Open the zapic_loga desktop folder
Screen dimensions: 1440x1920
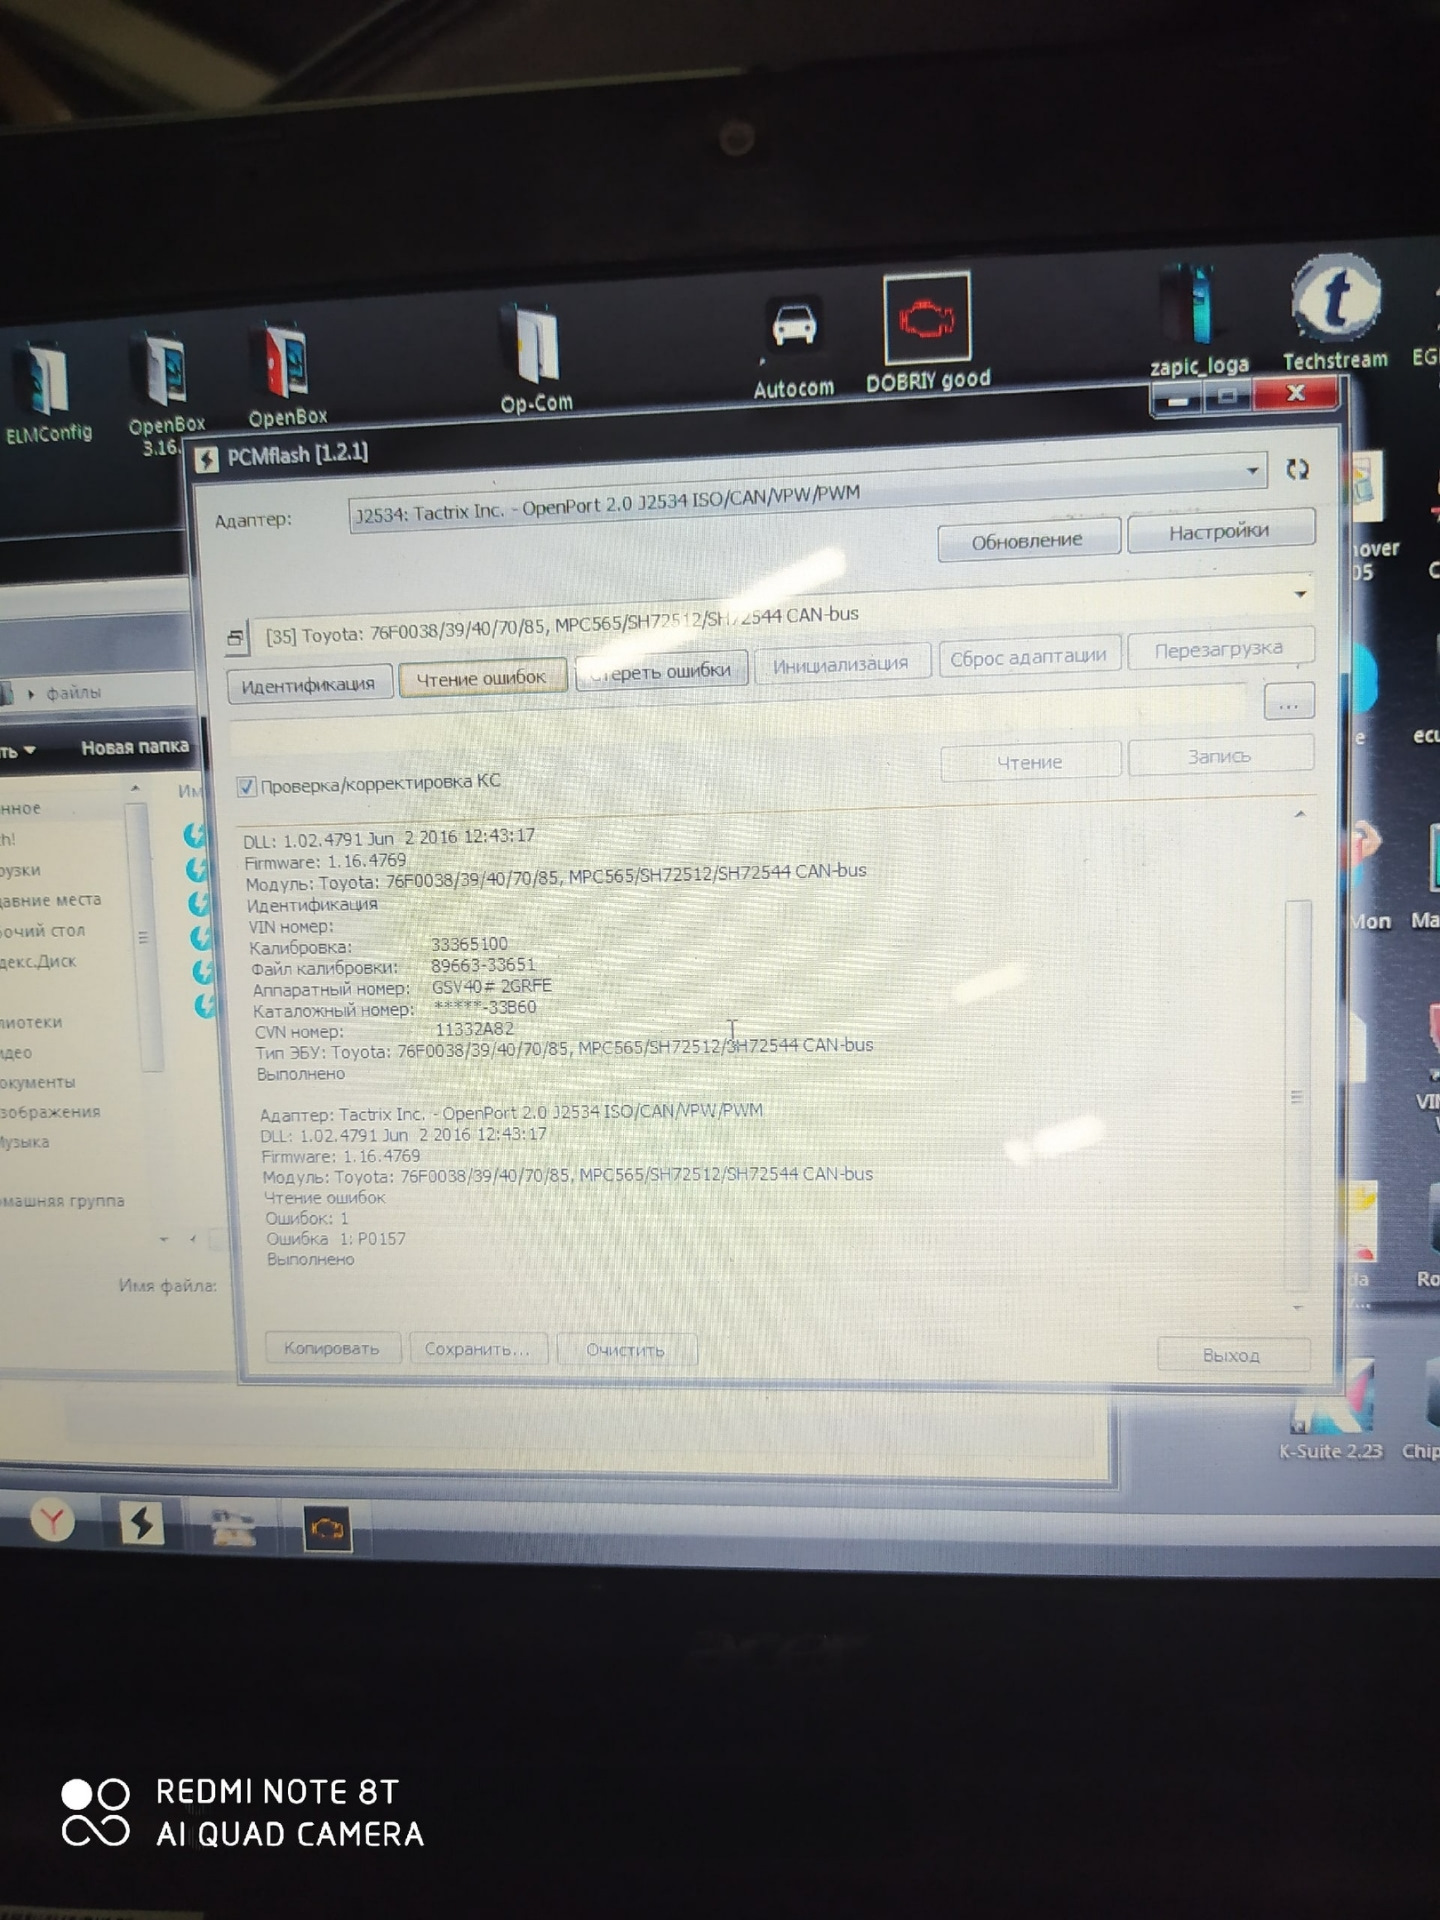1199,322
